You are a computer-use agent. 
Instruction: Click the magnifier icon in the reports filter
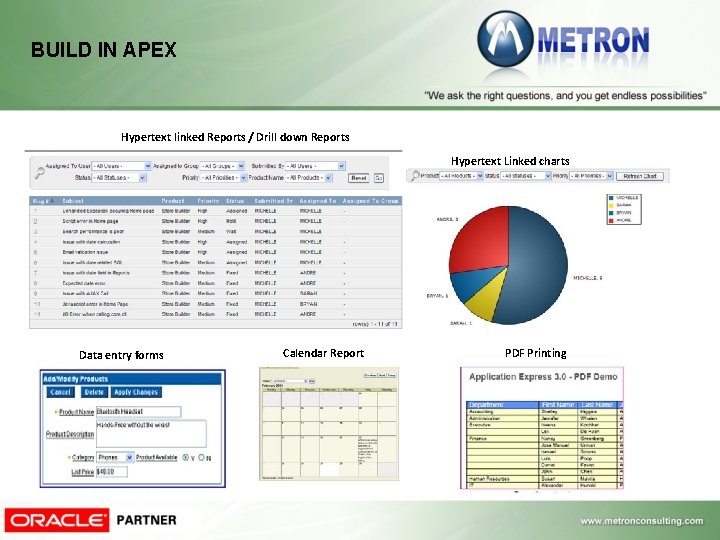pyautogui.click(x=40, y=173)
